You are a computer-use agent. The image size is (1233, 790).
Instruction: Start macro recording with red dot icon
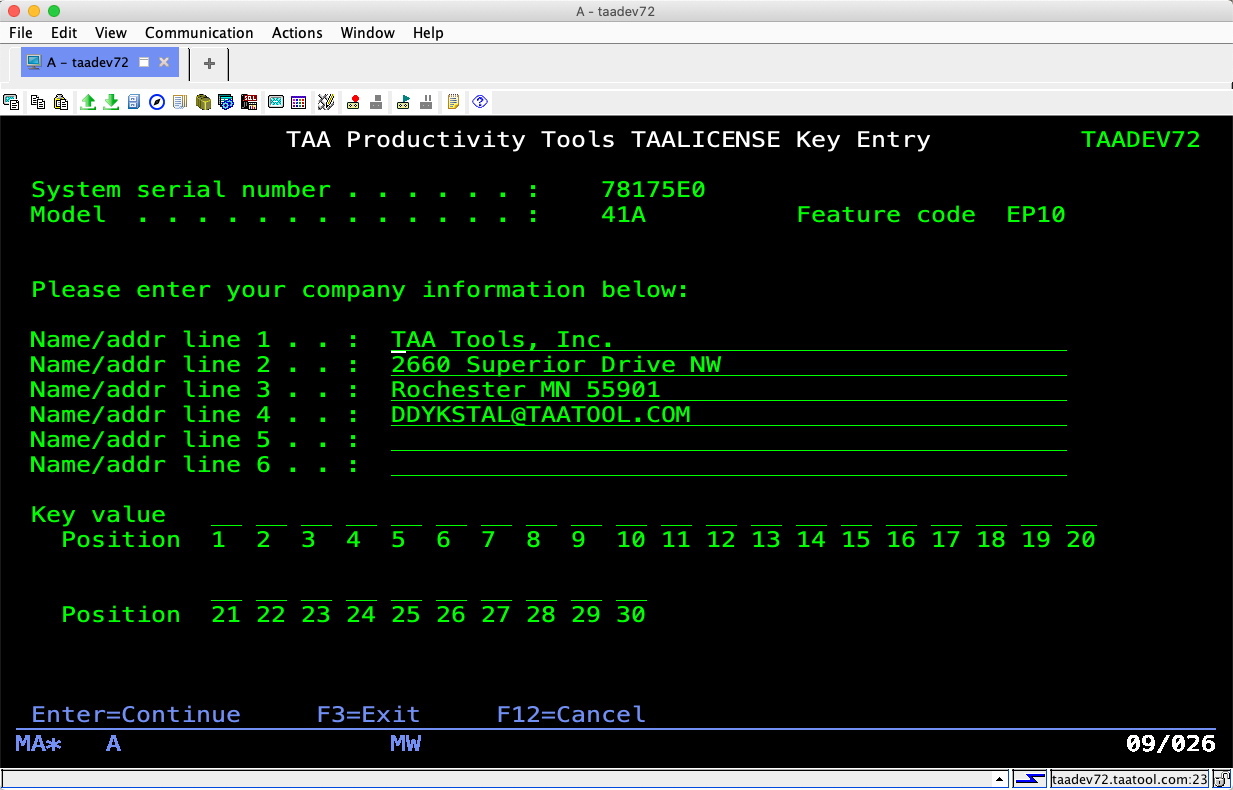pos(353,102)
